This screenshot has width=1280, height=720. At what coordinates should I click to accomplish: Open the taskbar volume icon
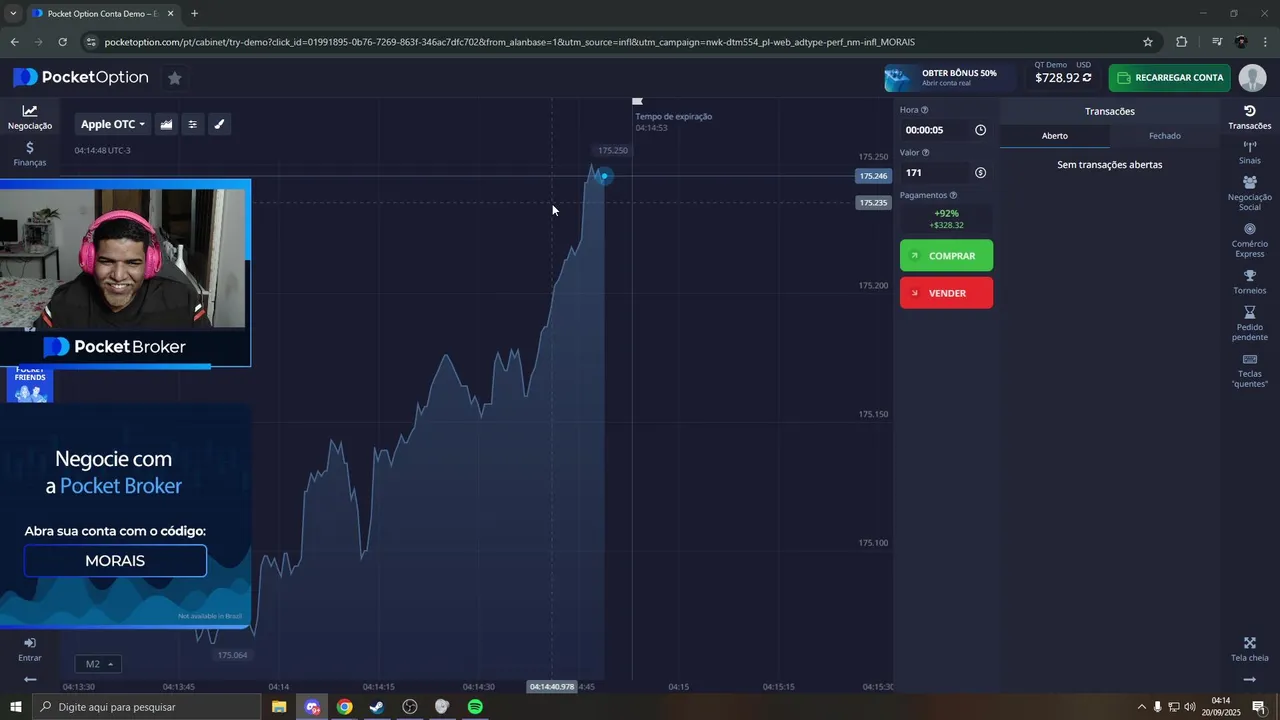(1190, 707)
